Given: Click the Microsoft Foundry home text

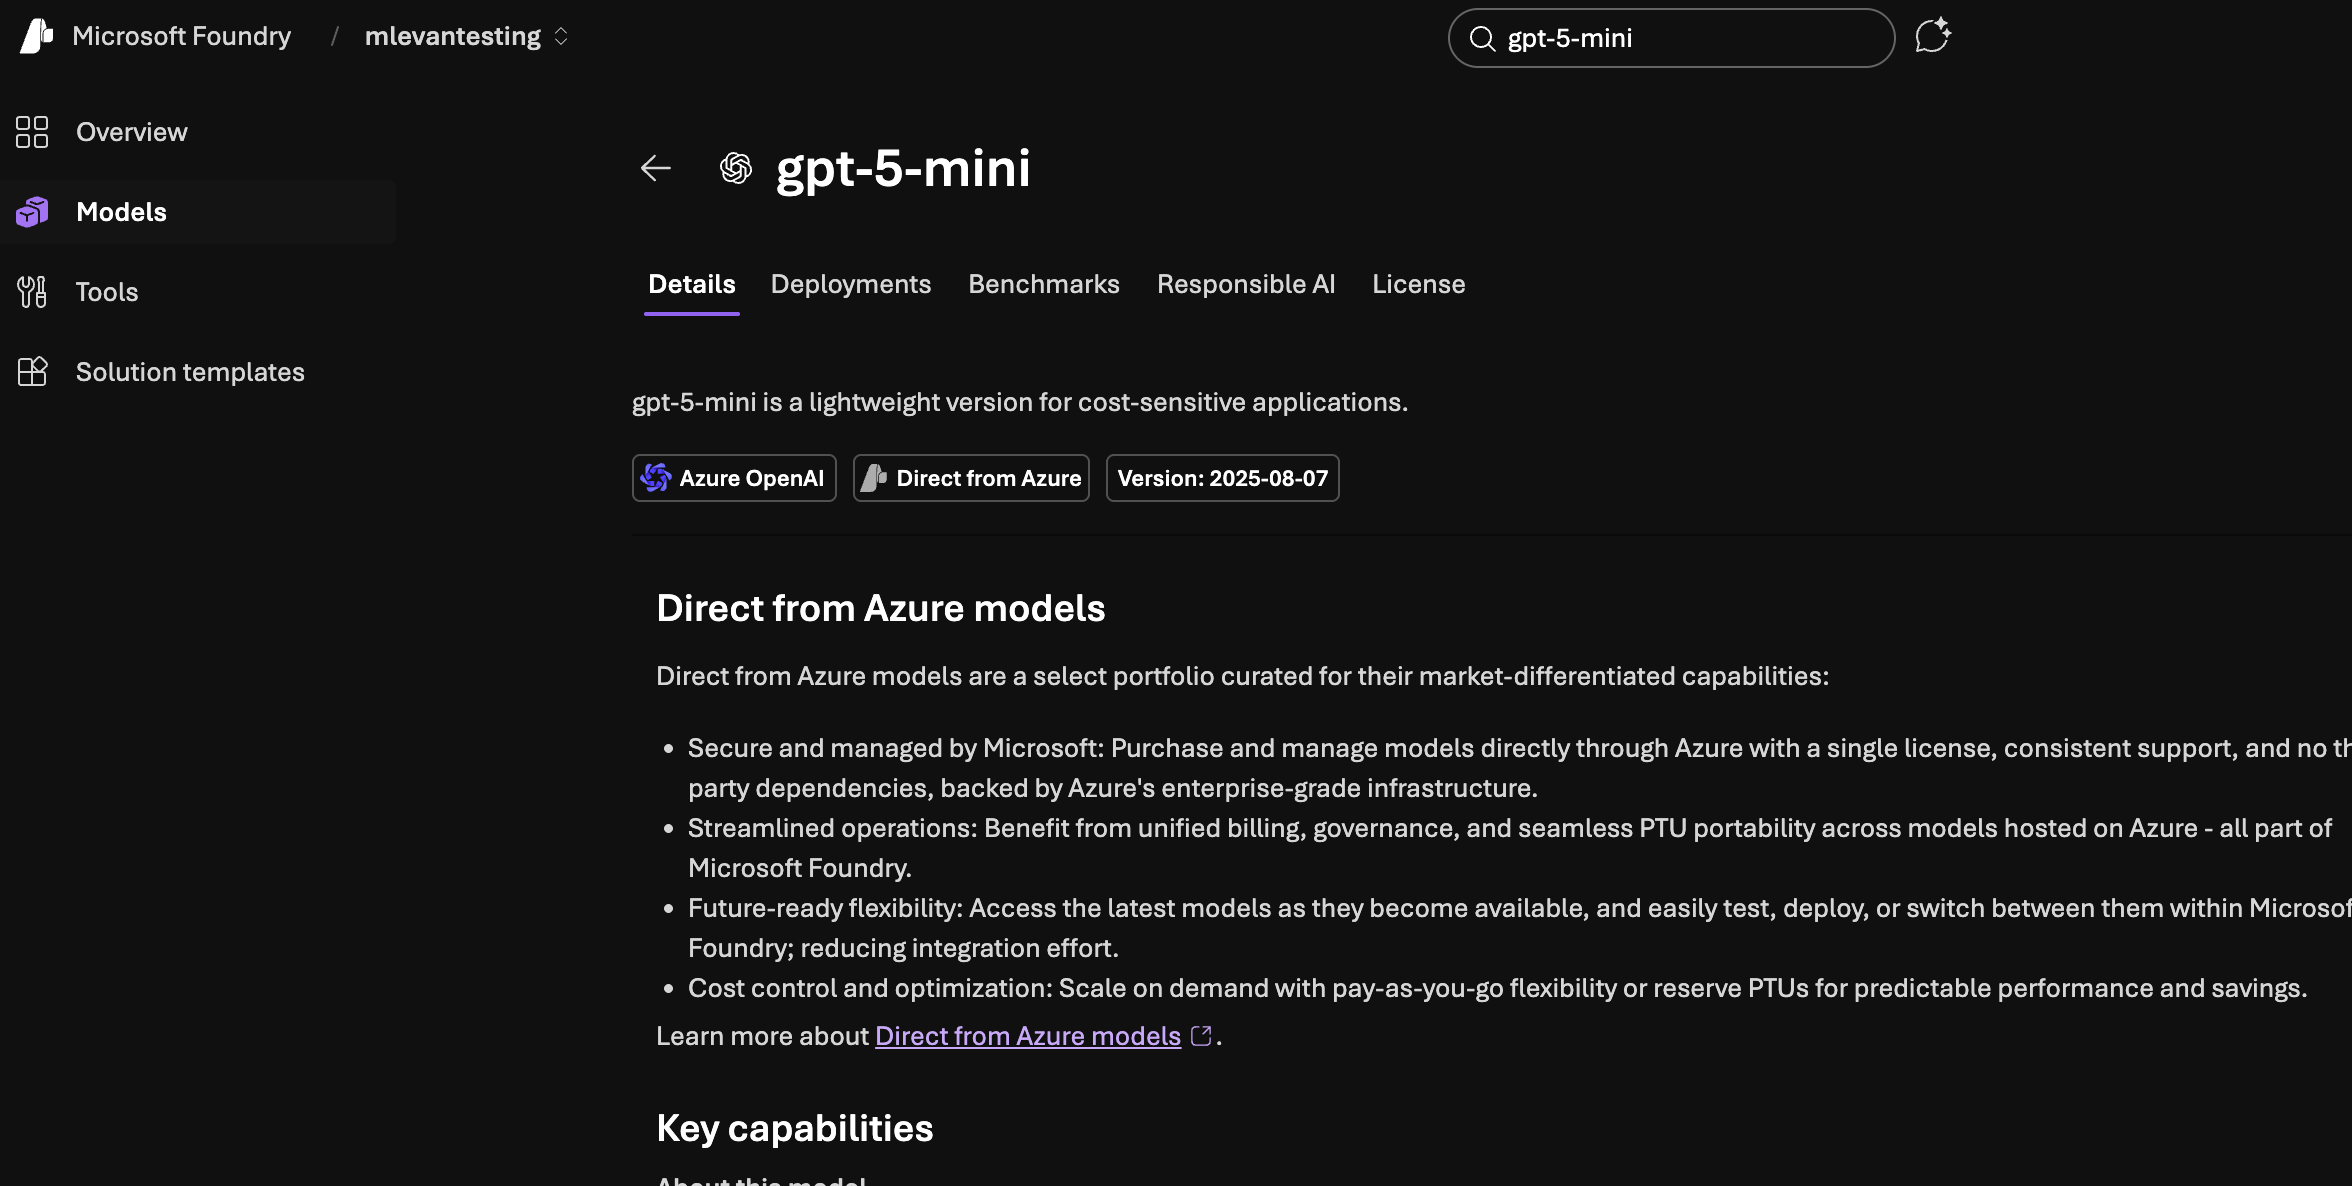Looking at the screenshot, I should tap(182, 36).
